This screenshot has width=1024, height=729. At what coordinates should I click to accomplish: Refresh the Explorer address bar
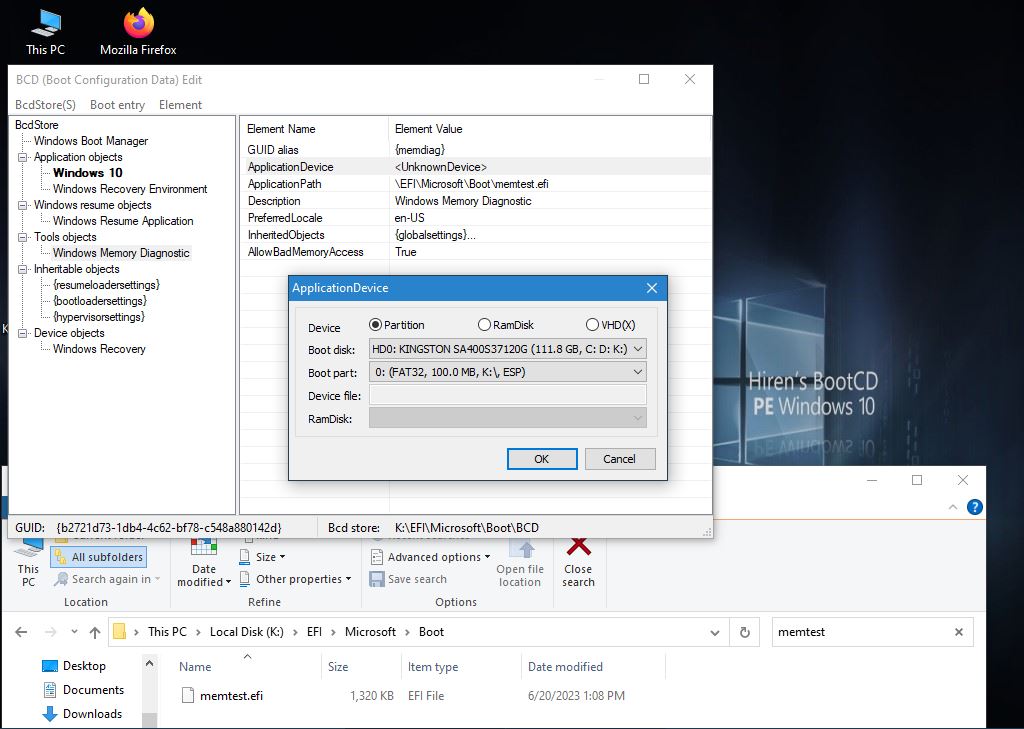tap(744, 632)
